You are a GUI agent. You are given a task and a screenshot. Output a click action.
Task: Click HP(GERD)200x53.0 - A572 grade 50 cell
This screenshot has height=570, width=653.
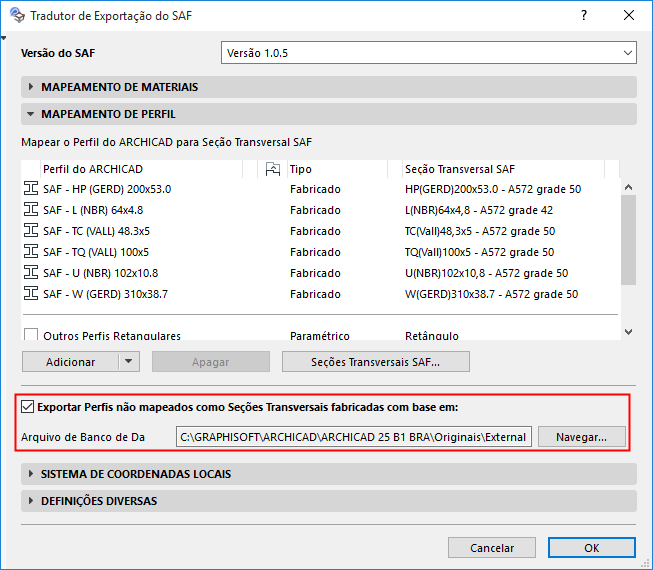(x=493, y=189)
